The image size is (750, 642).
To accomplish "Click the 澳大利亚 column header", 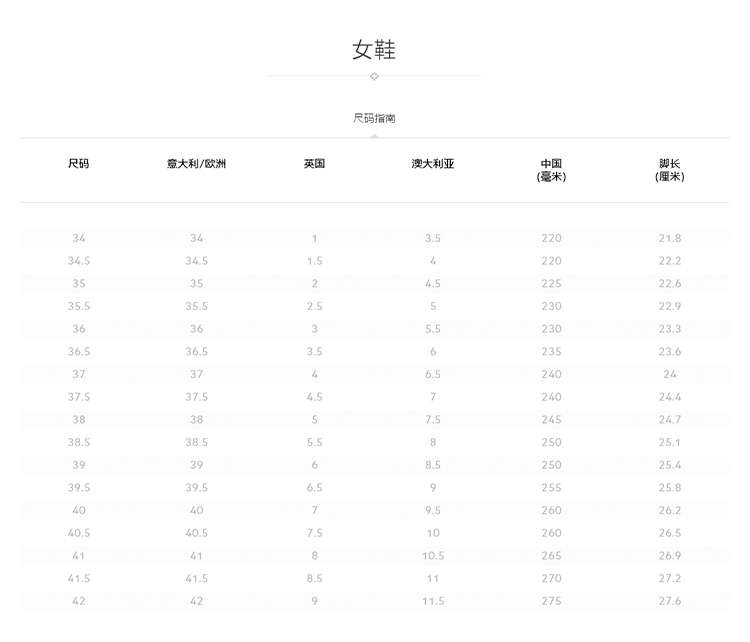I will click(x=432, y=164).
